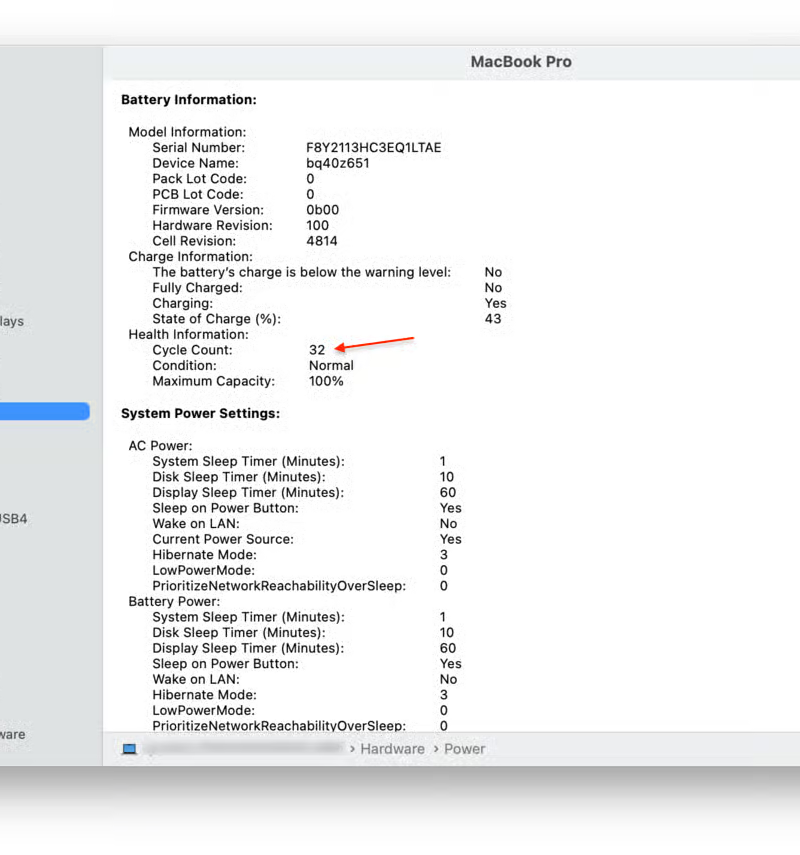This screenshot has height=855, width=800.
Task: Select Displays in the sidebar
Action: click(10, 321)
